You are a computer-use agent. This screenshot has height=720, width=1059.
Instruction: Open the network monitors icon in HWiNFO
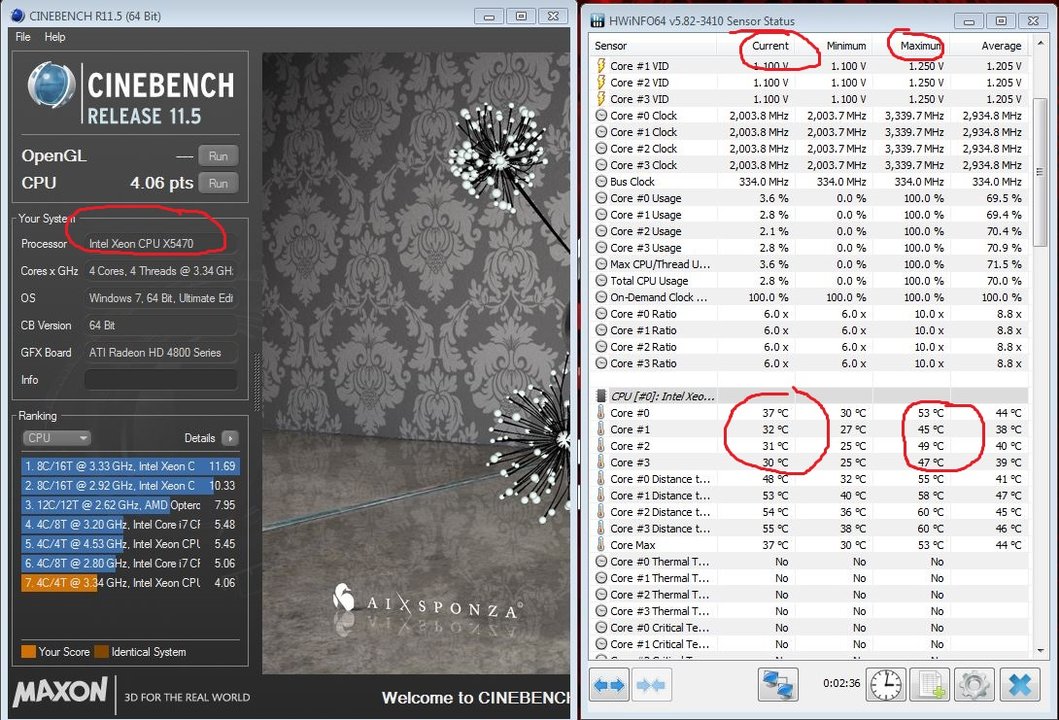point(777,684)
